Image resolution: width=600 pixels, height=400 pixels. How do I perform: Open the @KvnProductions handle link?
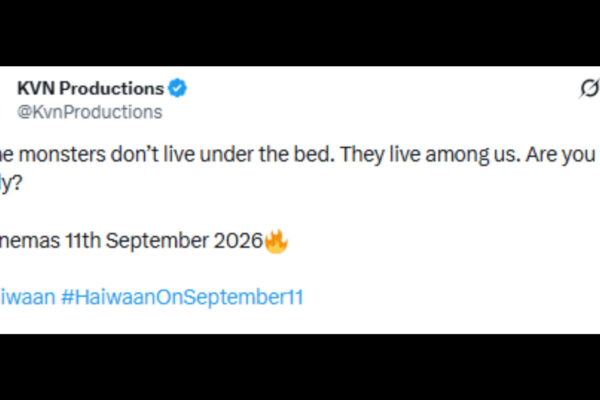coord(90,112)
